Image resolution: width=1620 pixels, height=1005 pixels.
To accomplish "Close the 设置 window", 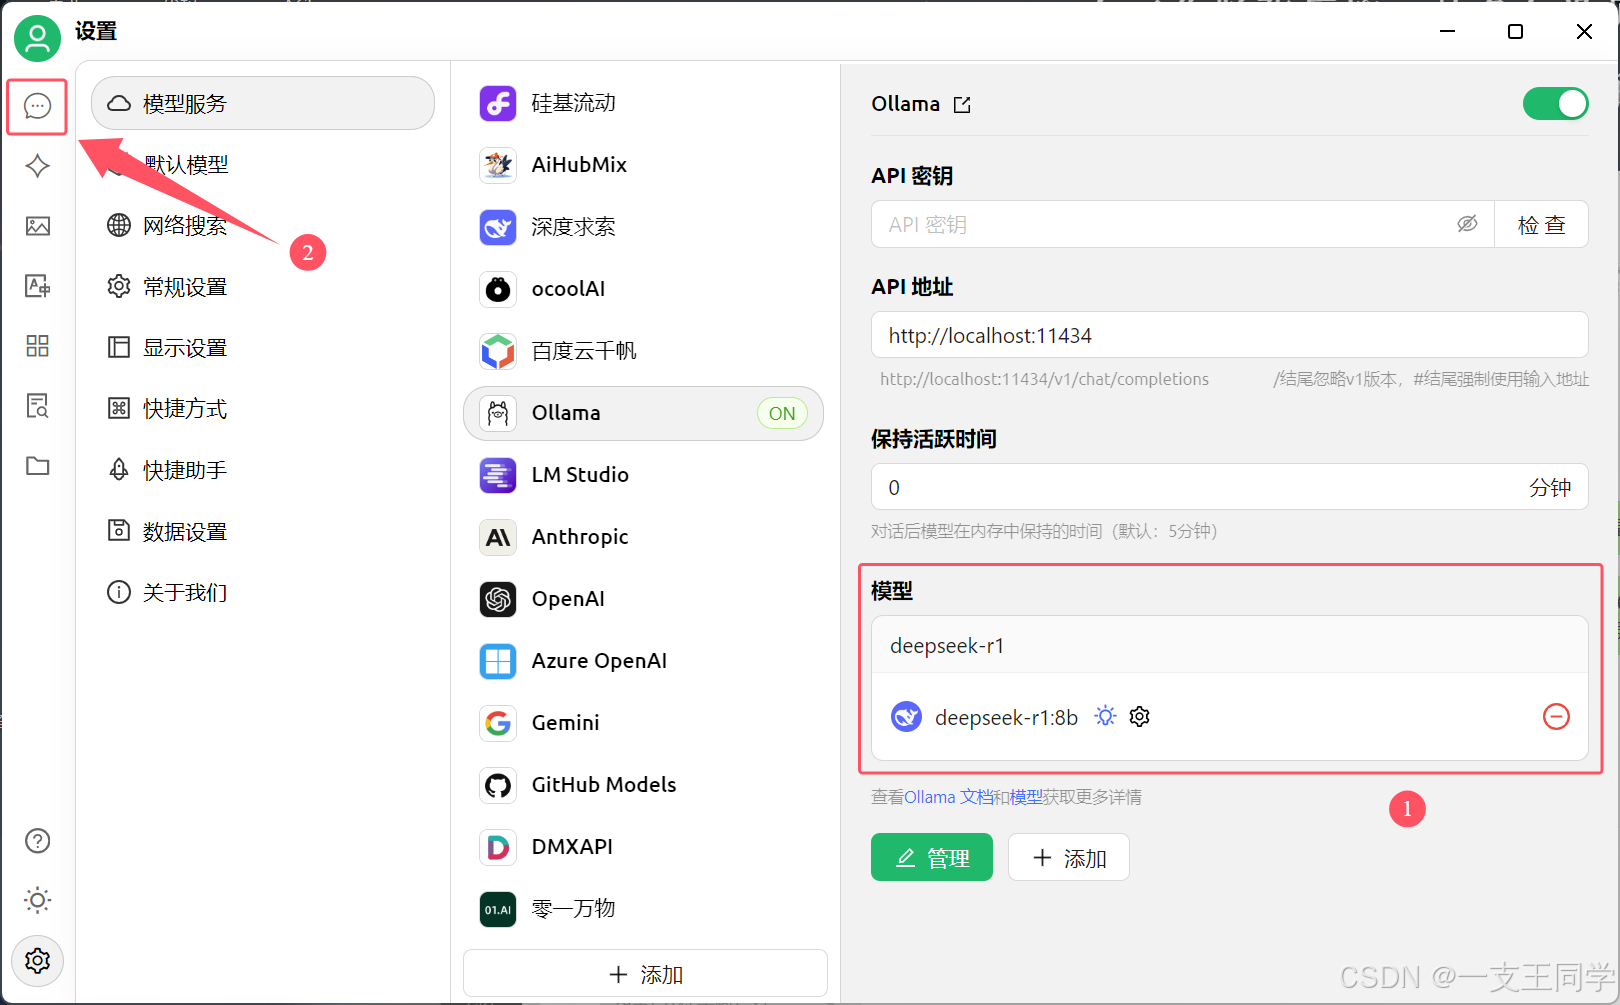I will [1584, 32].
